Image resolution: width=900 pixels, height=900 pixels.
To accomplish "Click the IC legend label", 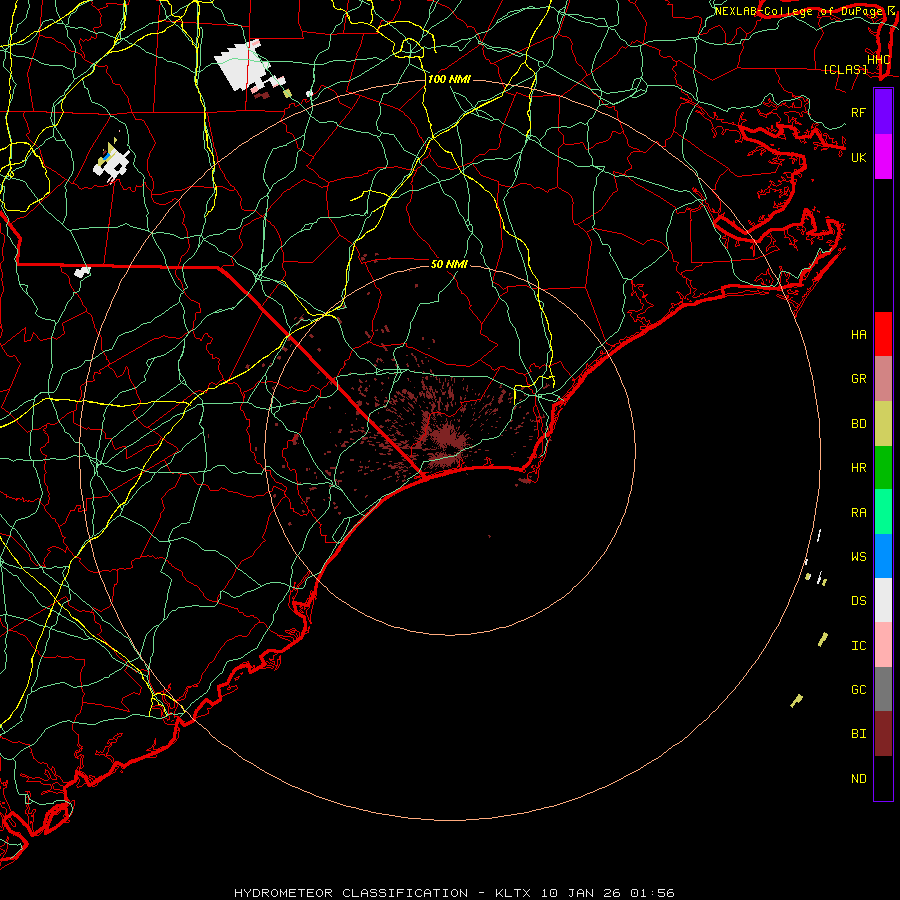I will click(x=858, y=645).
